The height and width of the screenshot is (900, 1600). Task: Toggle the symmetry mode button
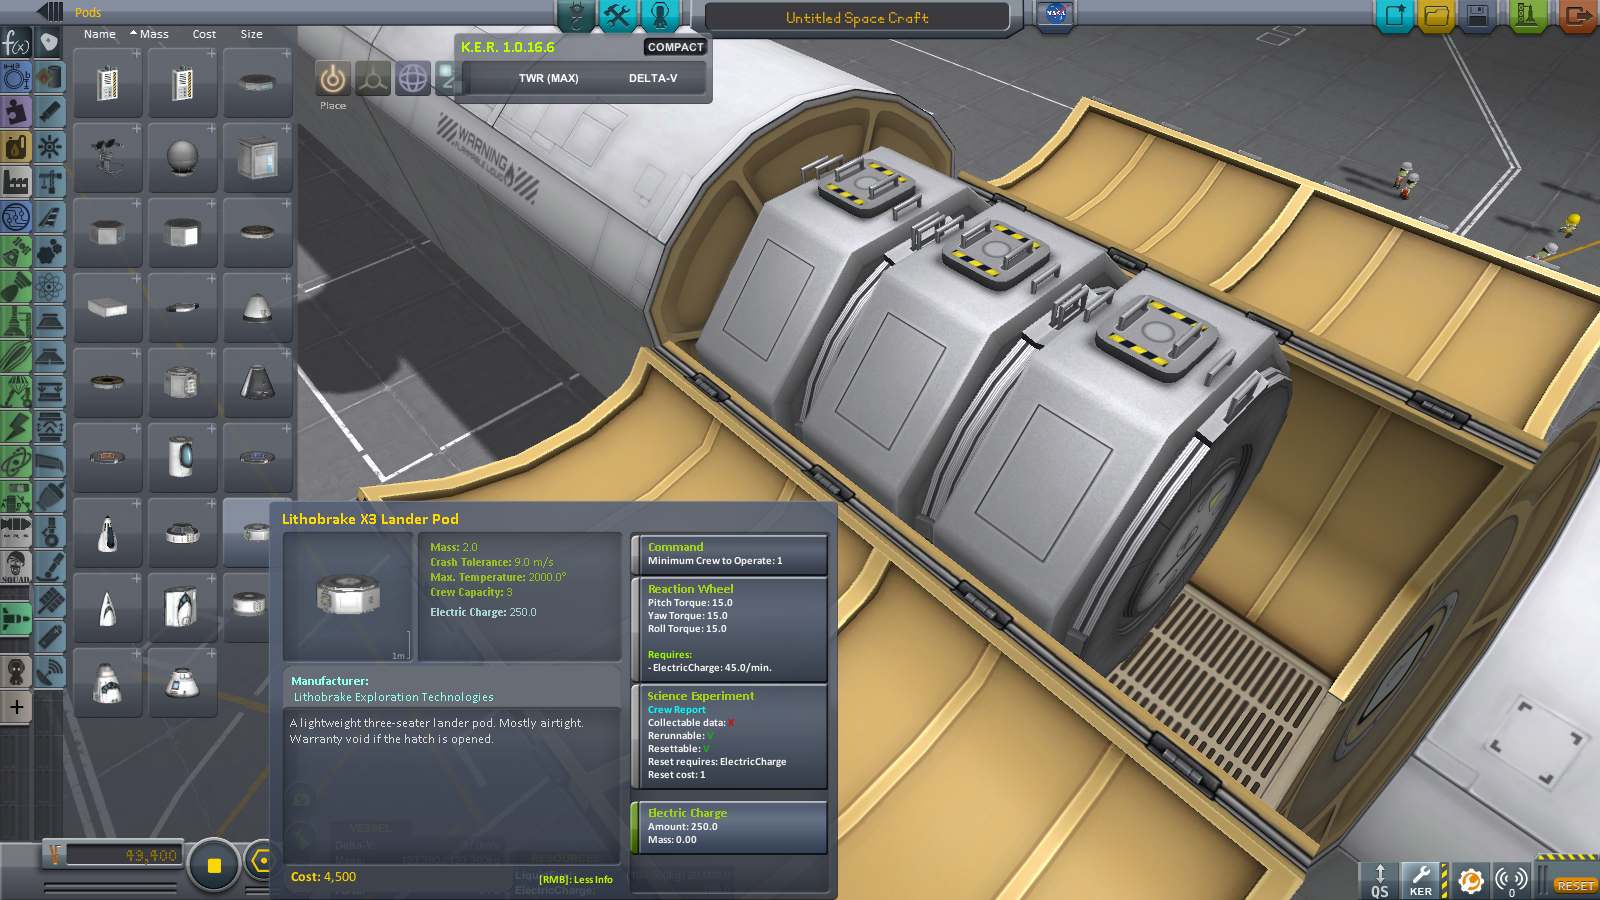tap(213, 865)
